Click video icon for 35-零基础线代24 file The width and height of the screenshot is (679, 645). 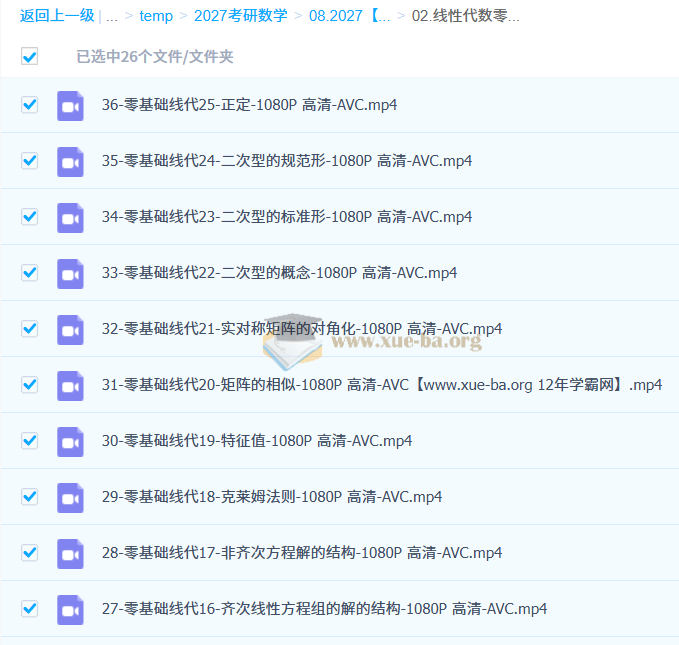point(69,161)
